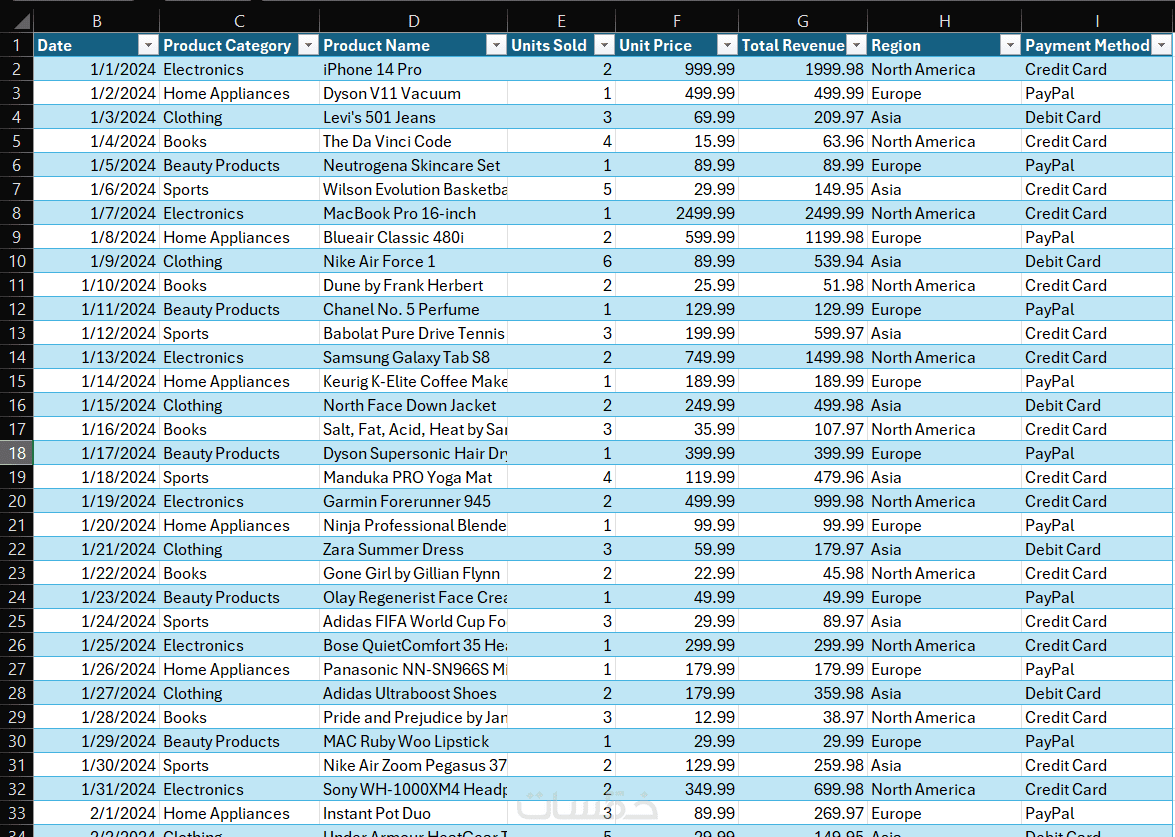Select unit price 15.99 cell
This screenshot has height=837, width=1175.
coord(677,142)
